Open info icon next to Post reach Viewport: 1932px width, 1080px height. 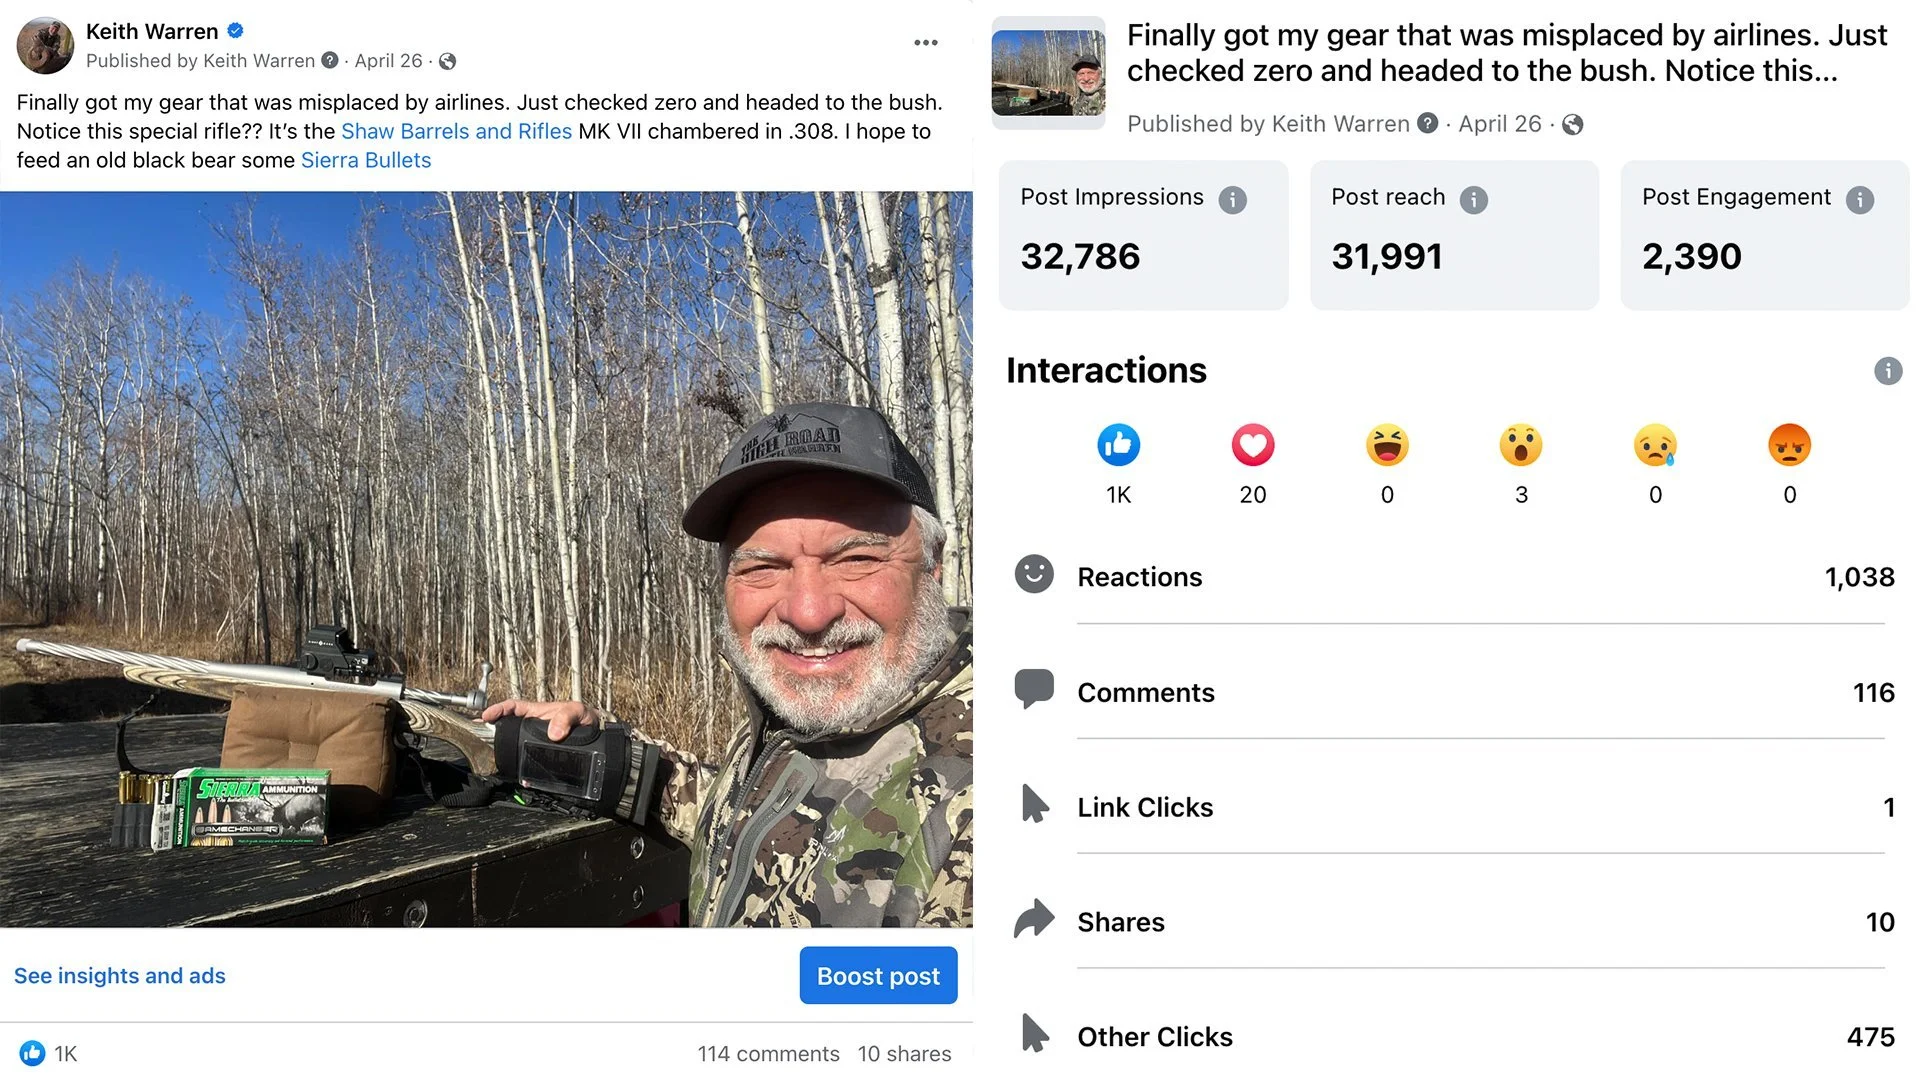click(1473, 200)
